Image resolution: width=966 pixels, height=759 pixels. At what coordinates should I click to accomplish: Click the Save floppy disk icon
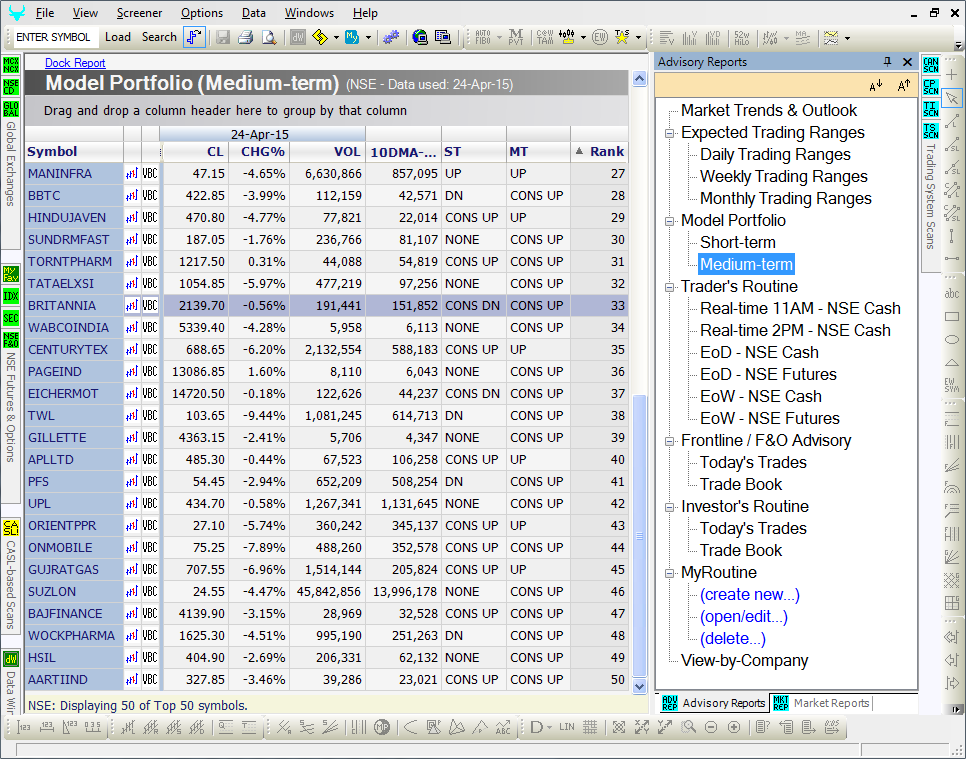222,38
